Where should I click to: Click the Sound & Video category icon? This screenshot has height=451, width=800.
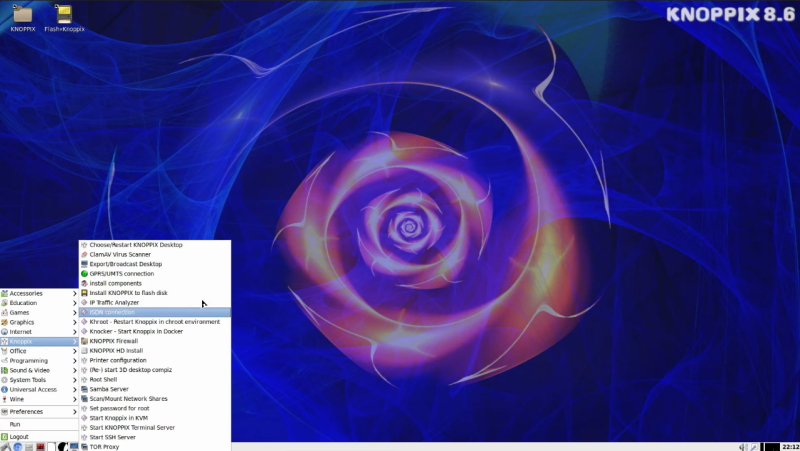point(5,370)
